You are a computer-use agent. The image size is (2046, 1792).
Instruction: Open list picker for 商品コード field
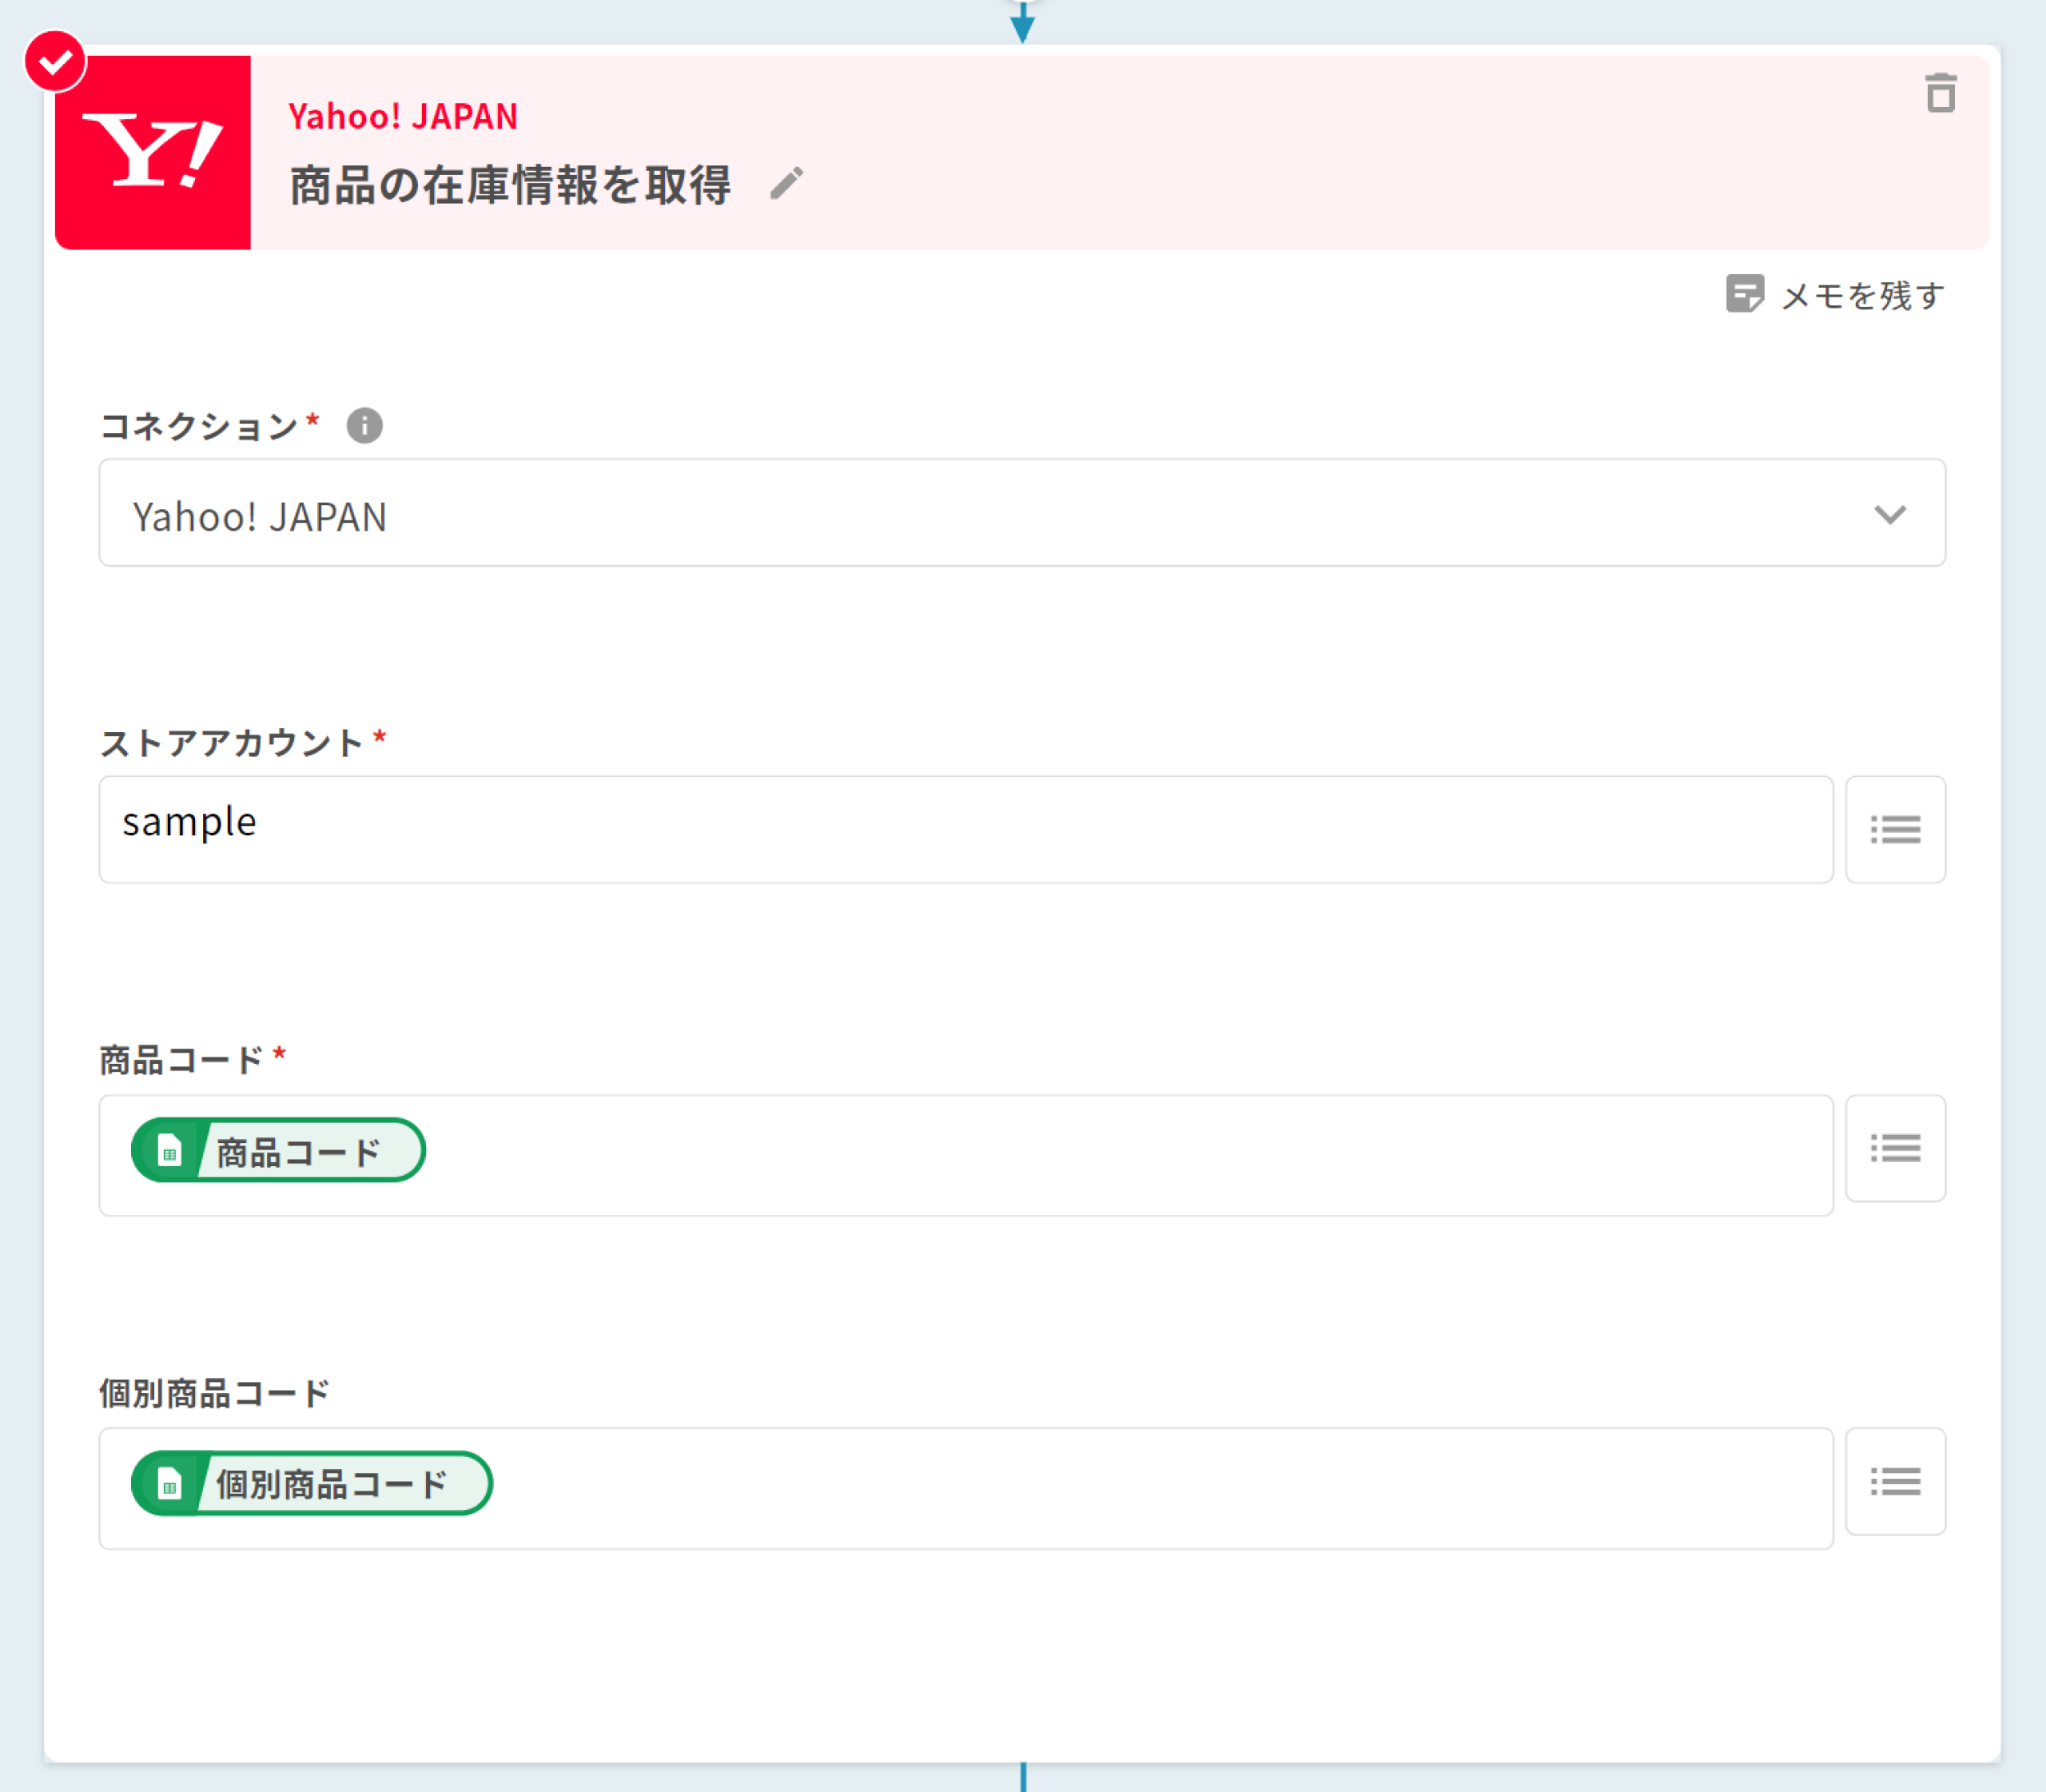click(1894, 1148)
